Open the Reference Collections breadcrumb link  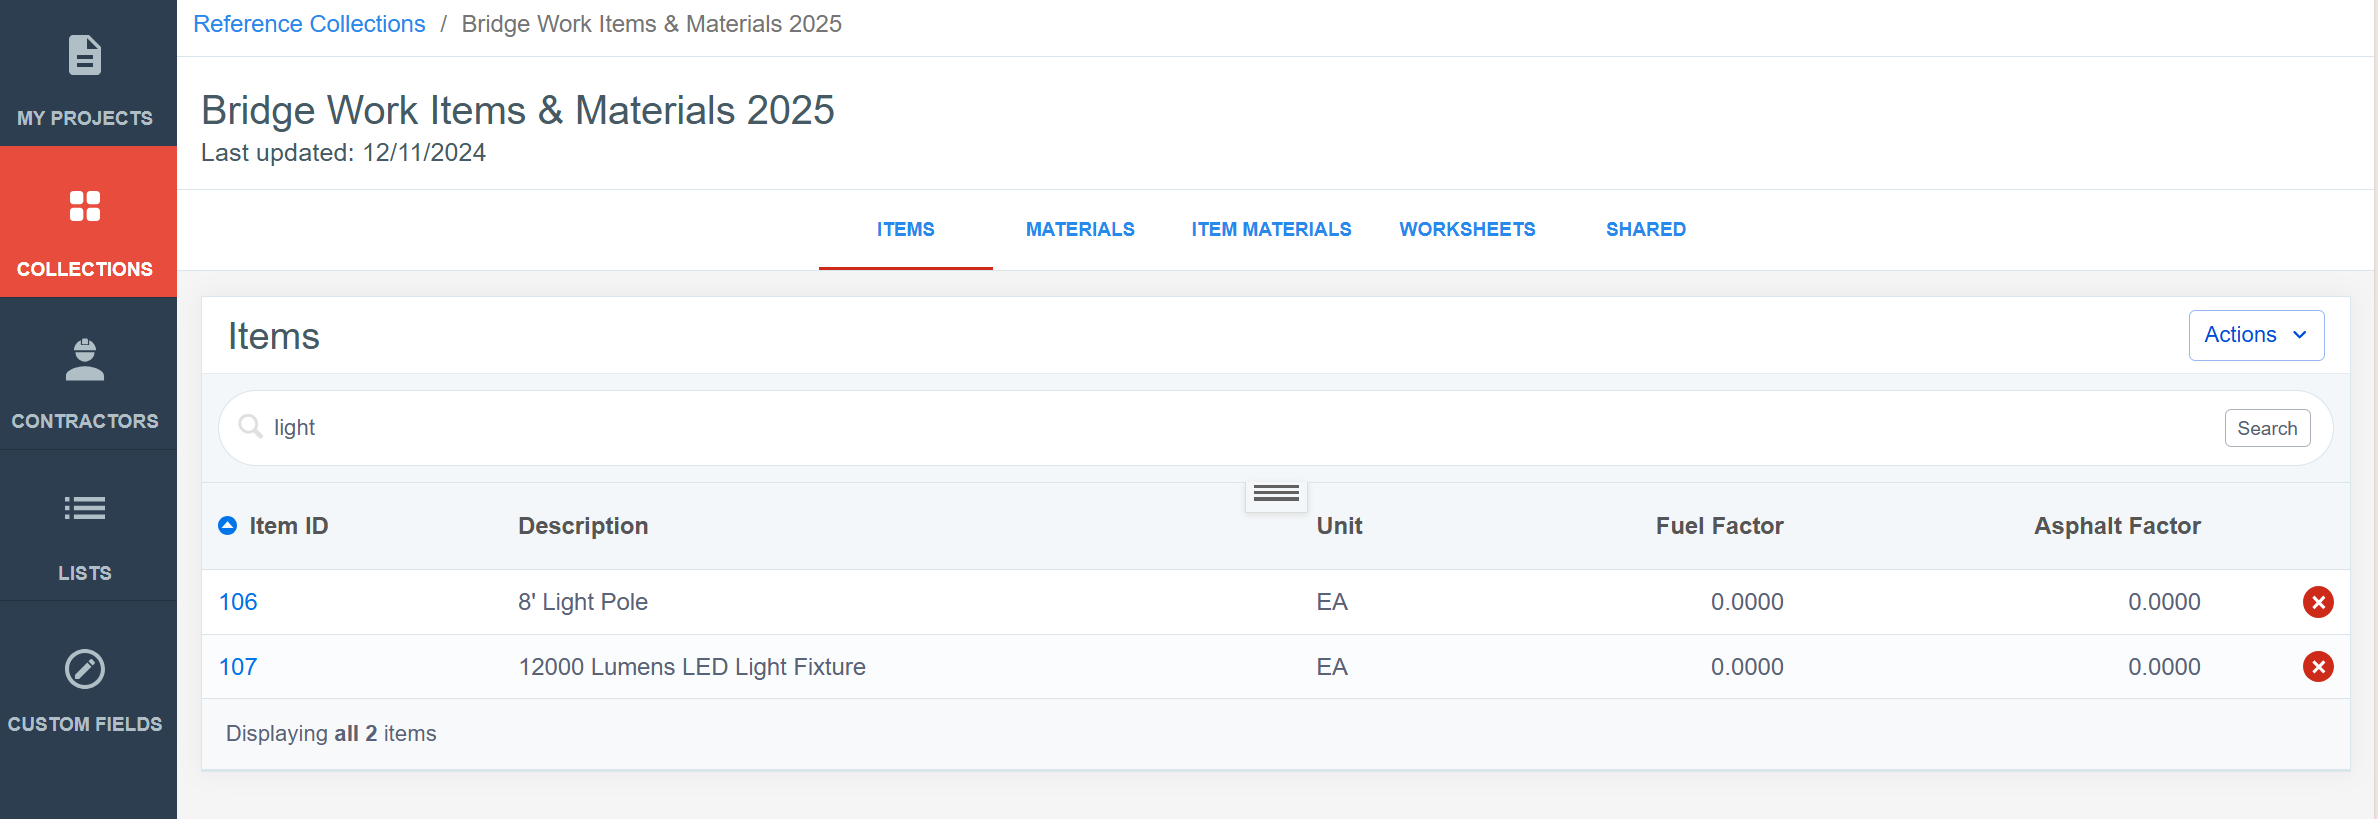tap(309, 24)
